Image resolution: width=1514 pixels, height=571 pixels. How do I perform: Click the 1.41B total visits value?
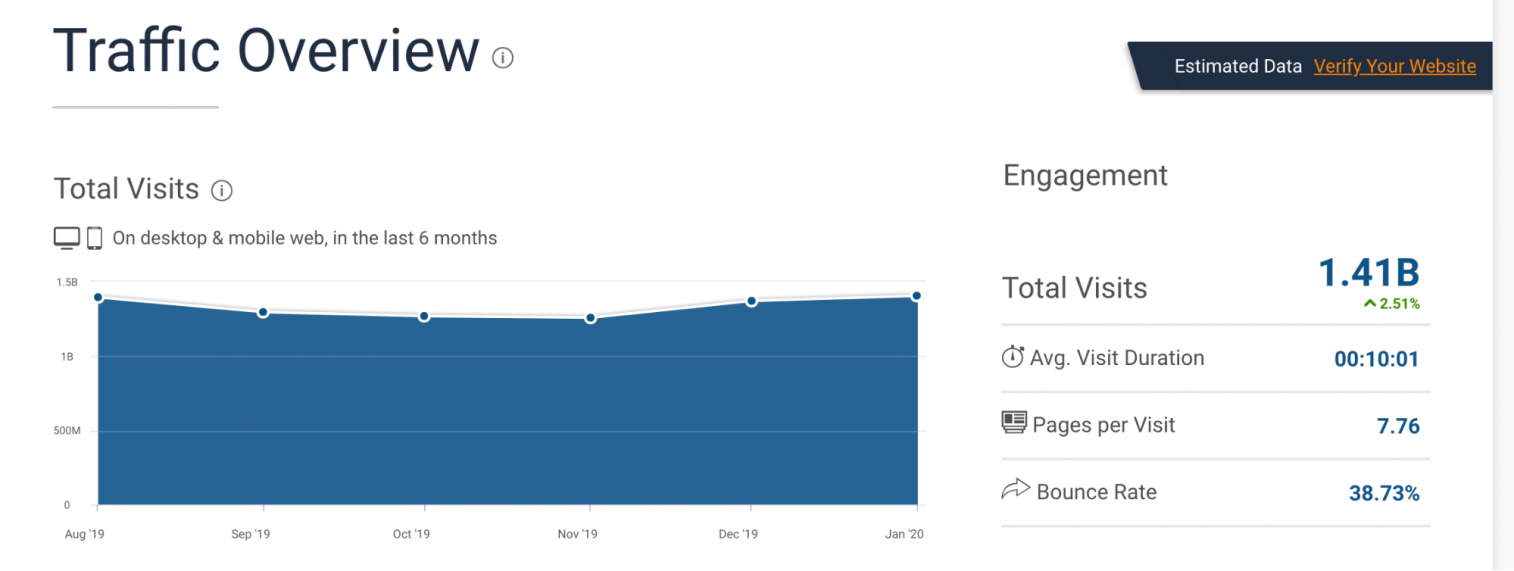[x=1369, y=273]
